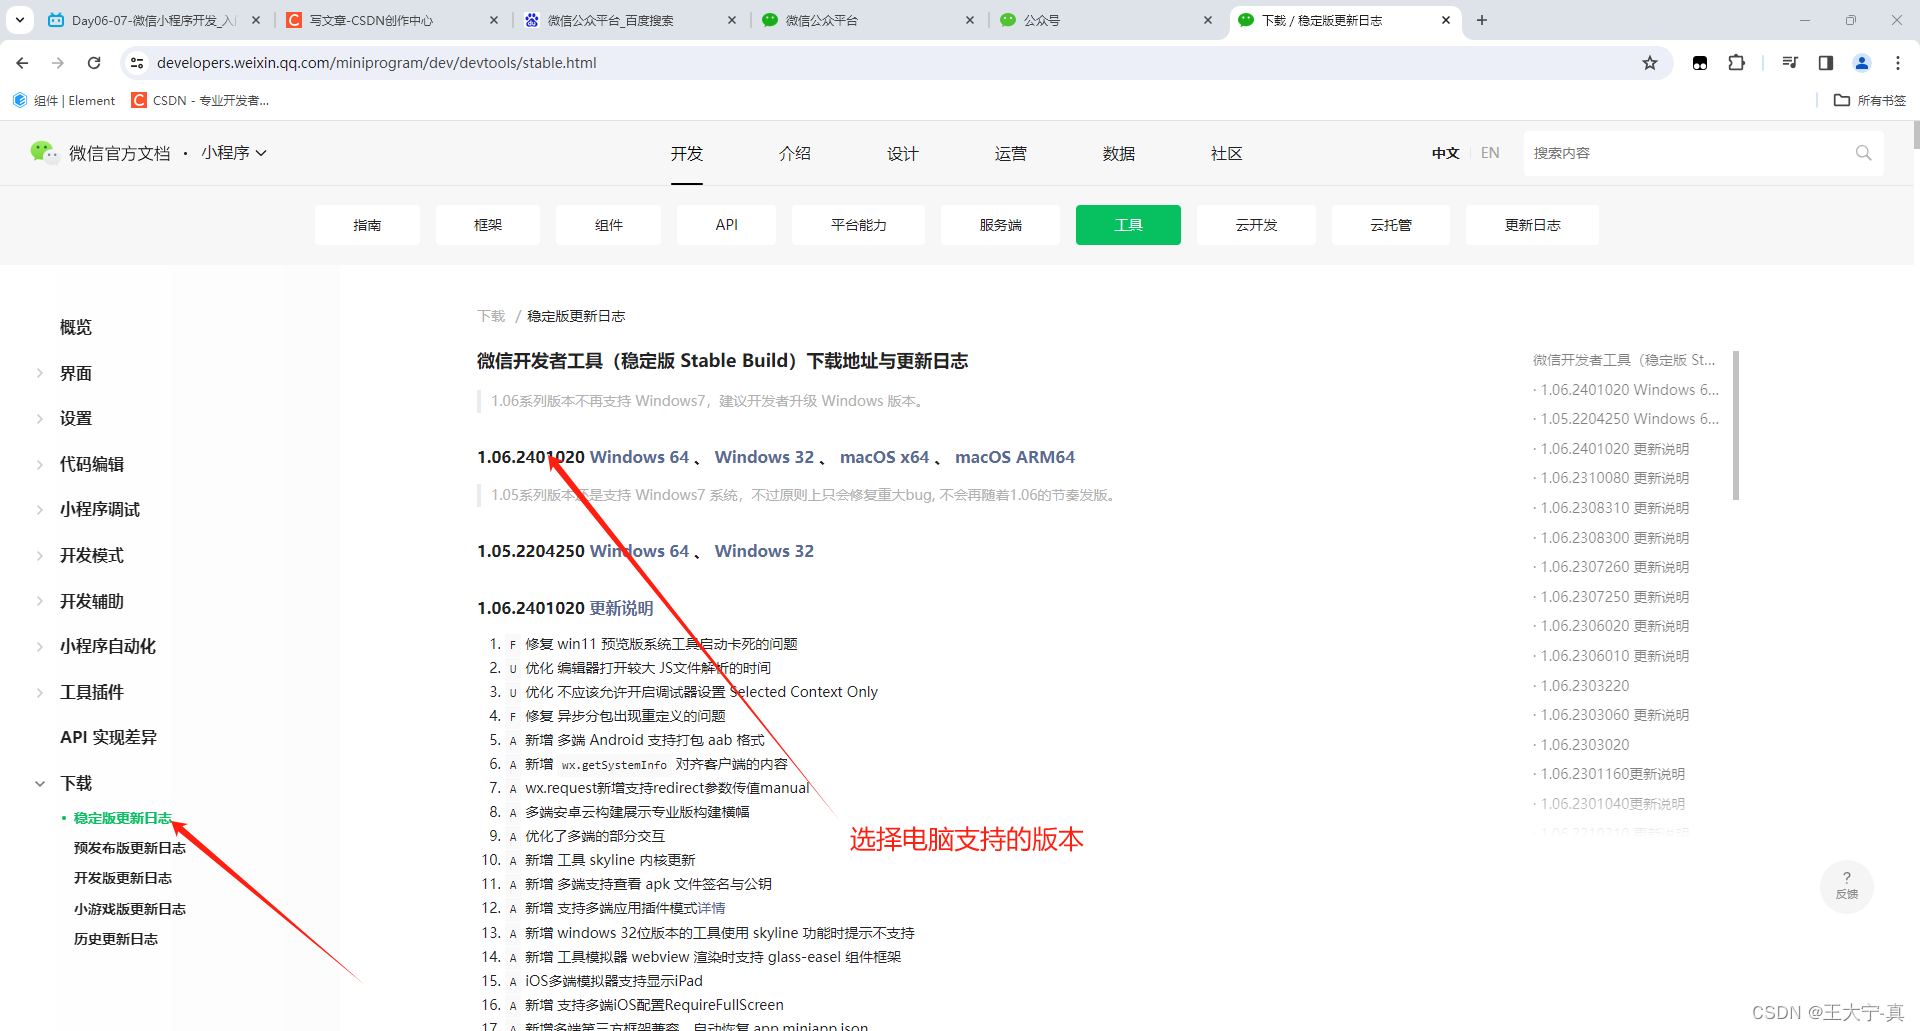Open the tab search dropdown arrow
The height and width of the screenshot is (1031, 1920).
[x=20, y=20]
